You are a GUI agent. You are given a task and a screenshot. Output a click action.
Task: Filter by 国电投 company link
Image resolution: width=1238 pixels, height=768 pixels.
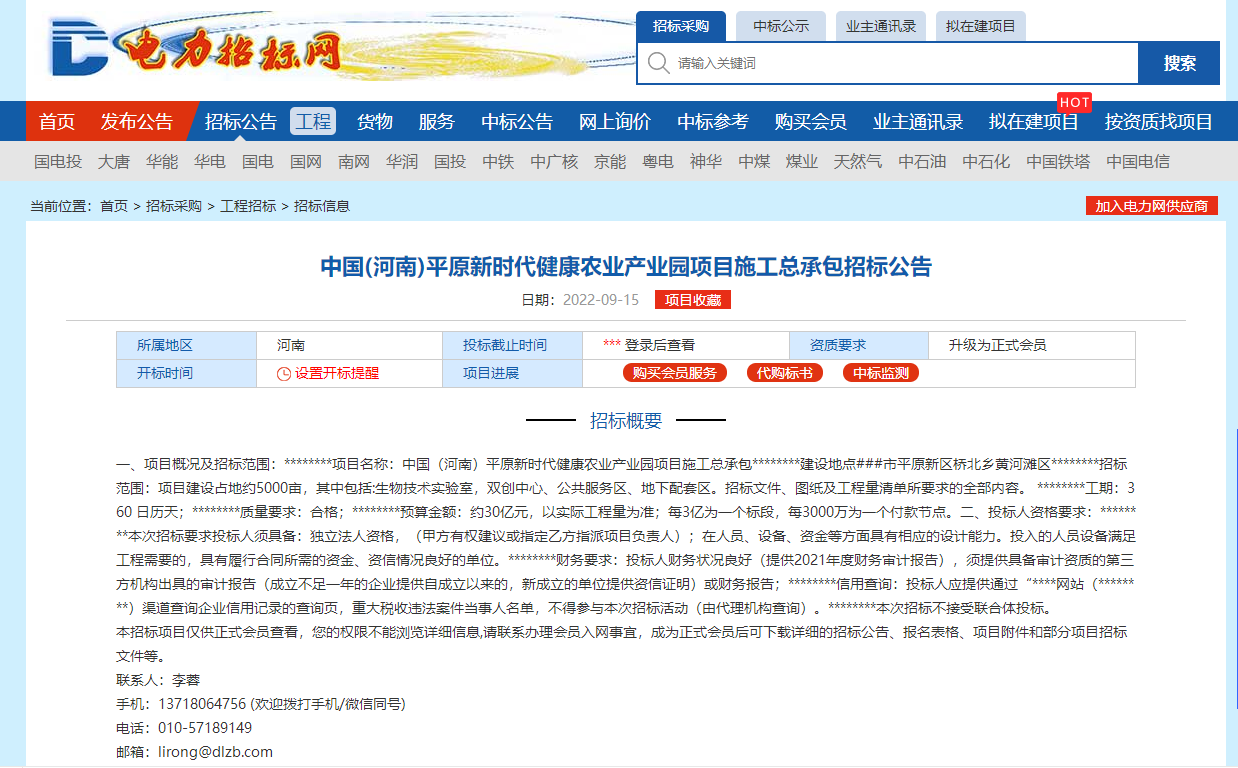[x=58, y=161]
